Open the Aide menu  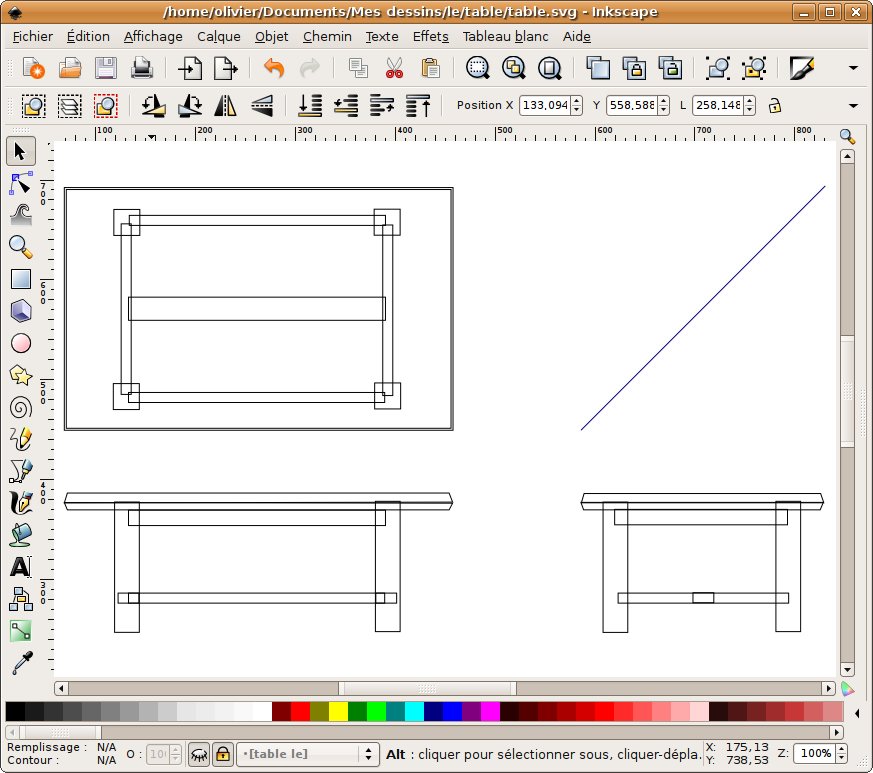click(576, 36)
